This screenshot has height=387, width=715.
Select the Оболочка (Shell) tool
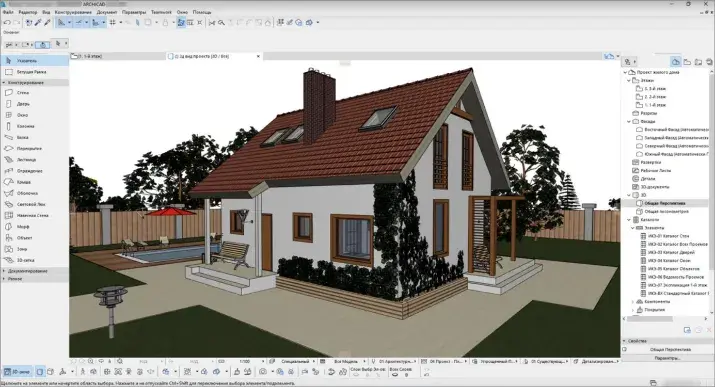click(x=35, y=193)
